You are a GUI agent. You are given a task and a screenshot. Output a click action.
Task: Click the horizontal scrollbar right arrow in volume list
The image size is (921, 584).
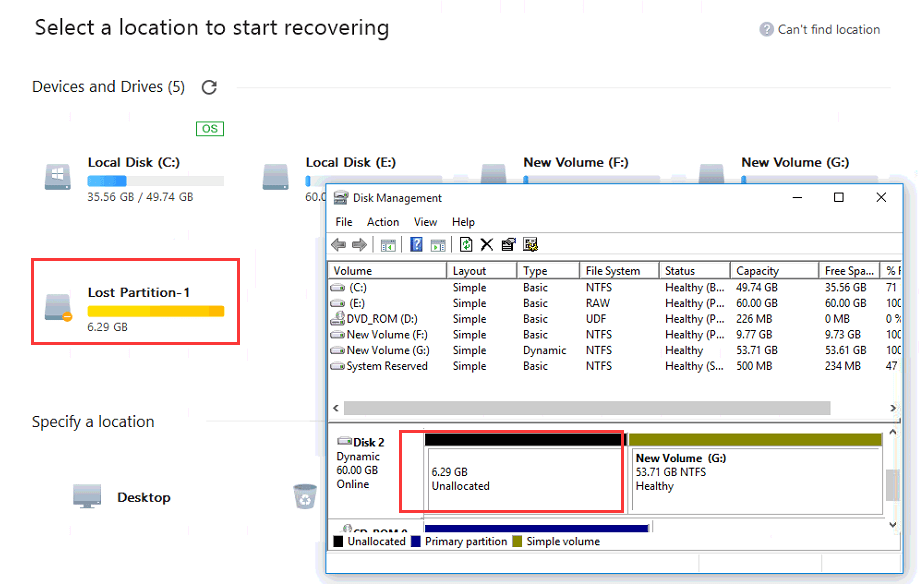coord(893,409)
